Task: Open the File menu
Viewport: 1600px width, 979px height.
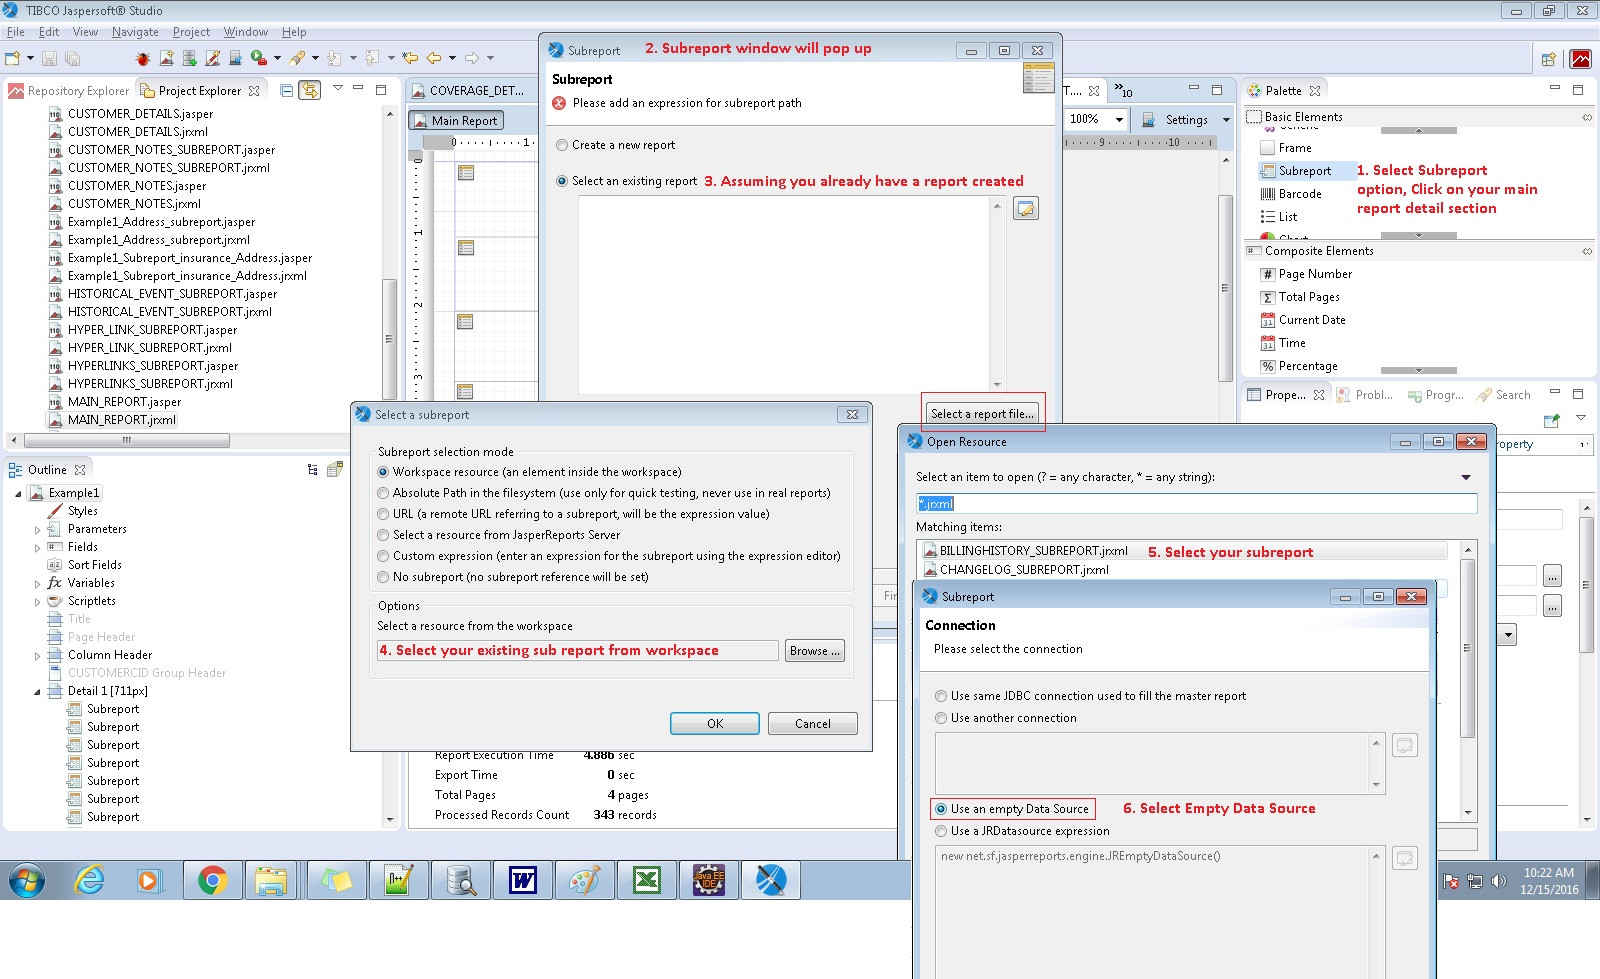Action: point(15,32)
